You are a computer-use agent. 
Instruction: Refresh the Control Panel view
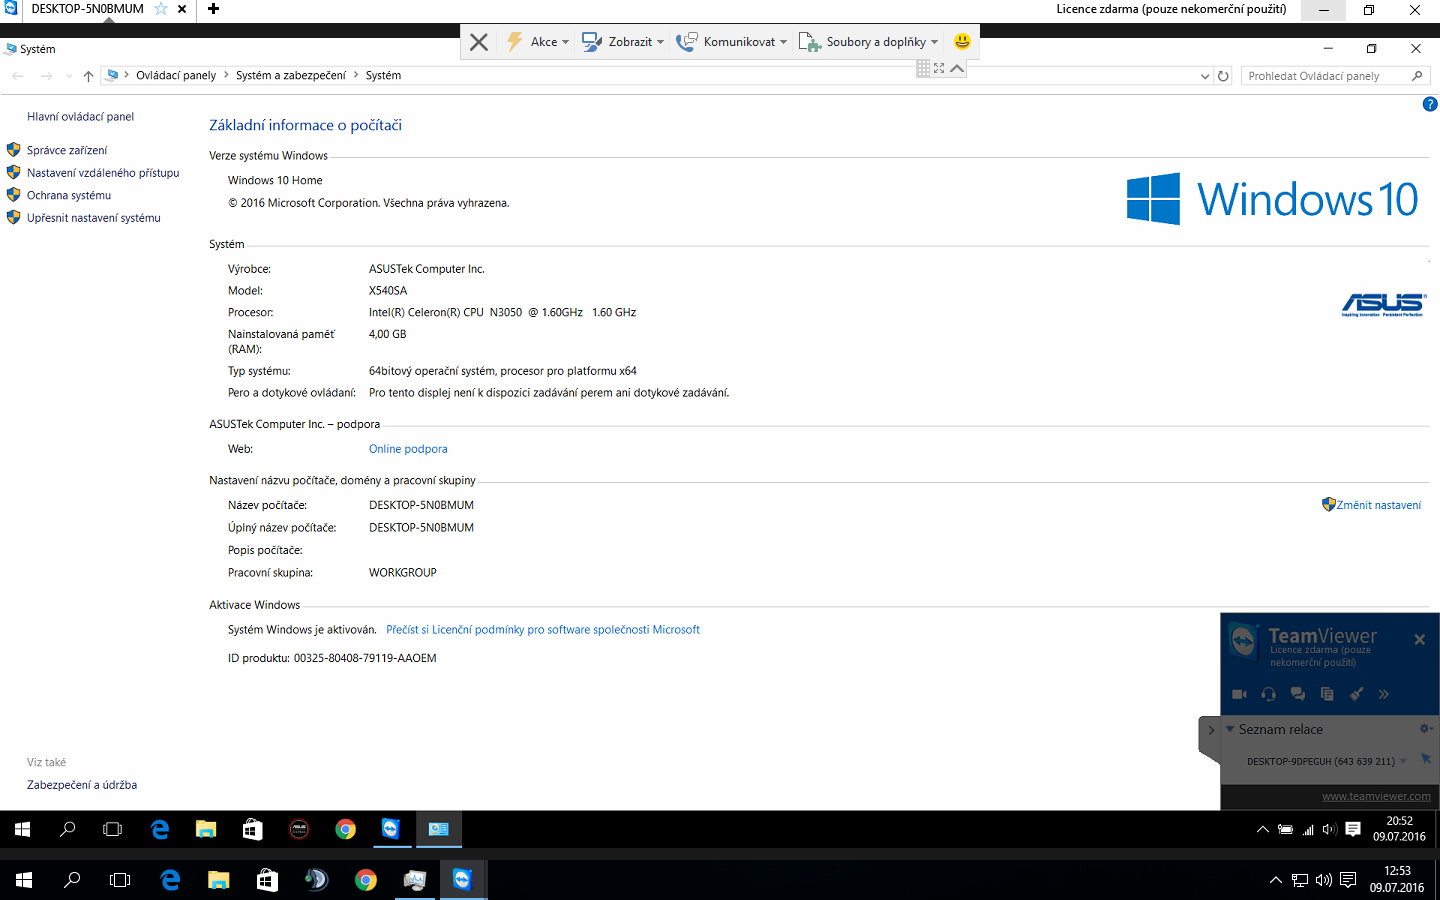point(1223,76)
